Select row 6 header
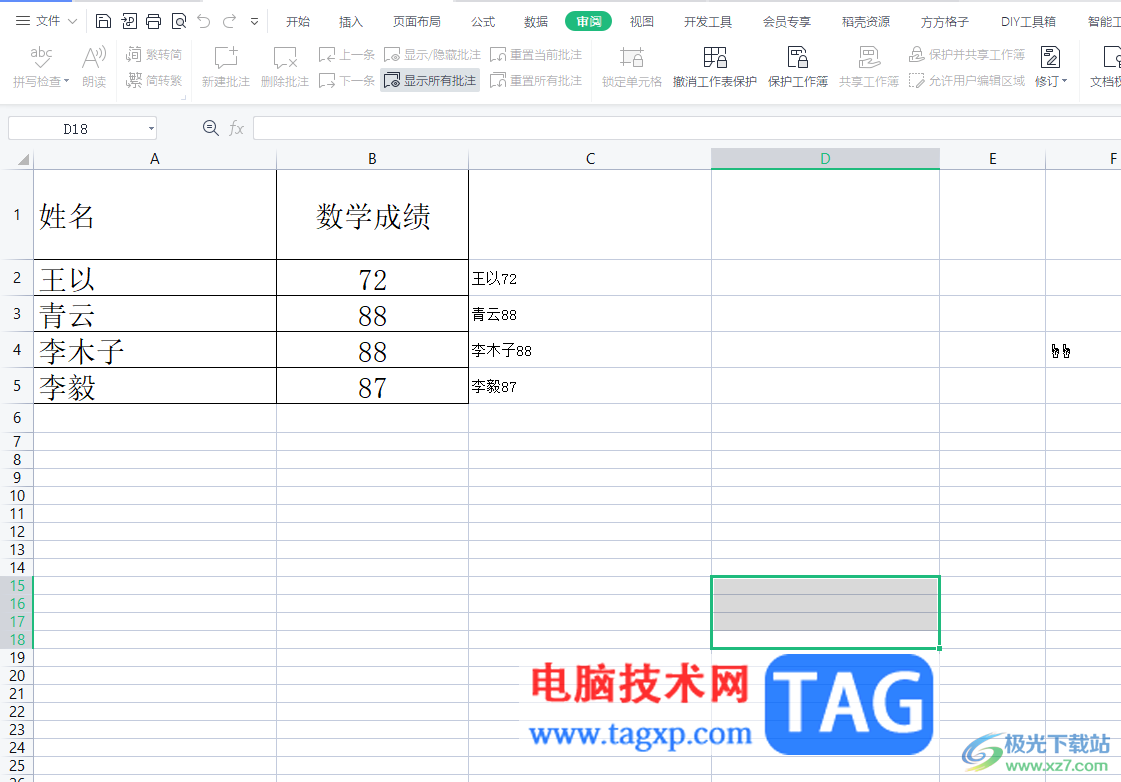Screen dimensions: 1121x782 16,417
